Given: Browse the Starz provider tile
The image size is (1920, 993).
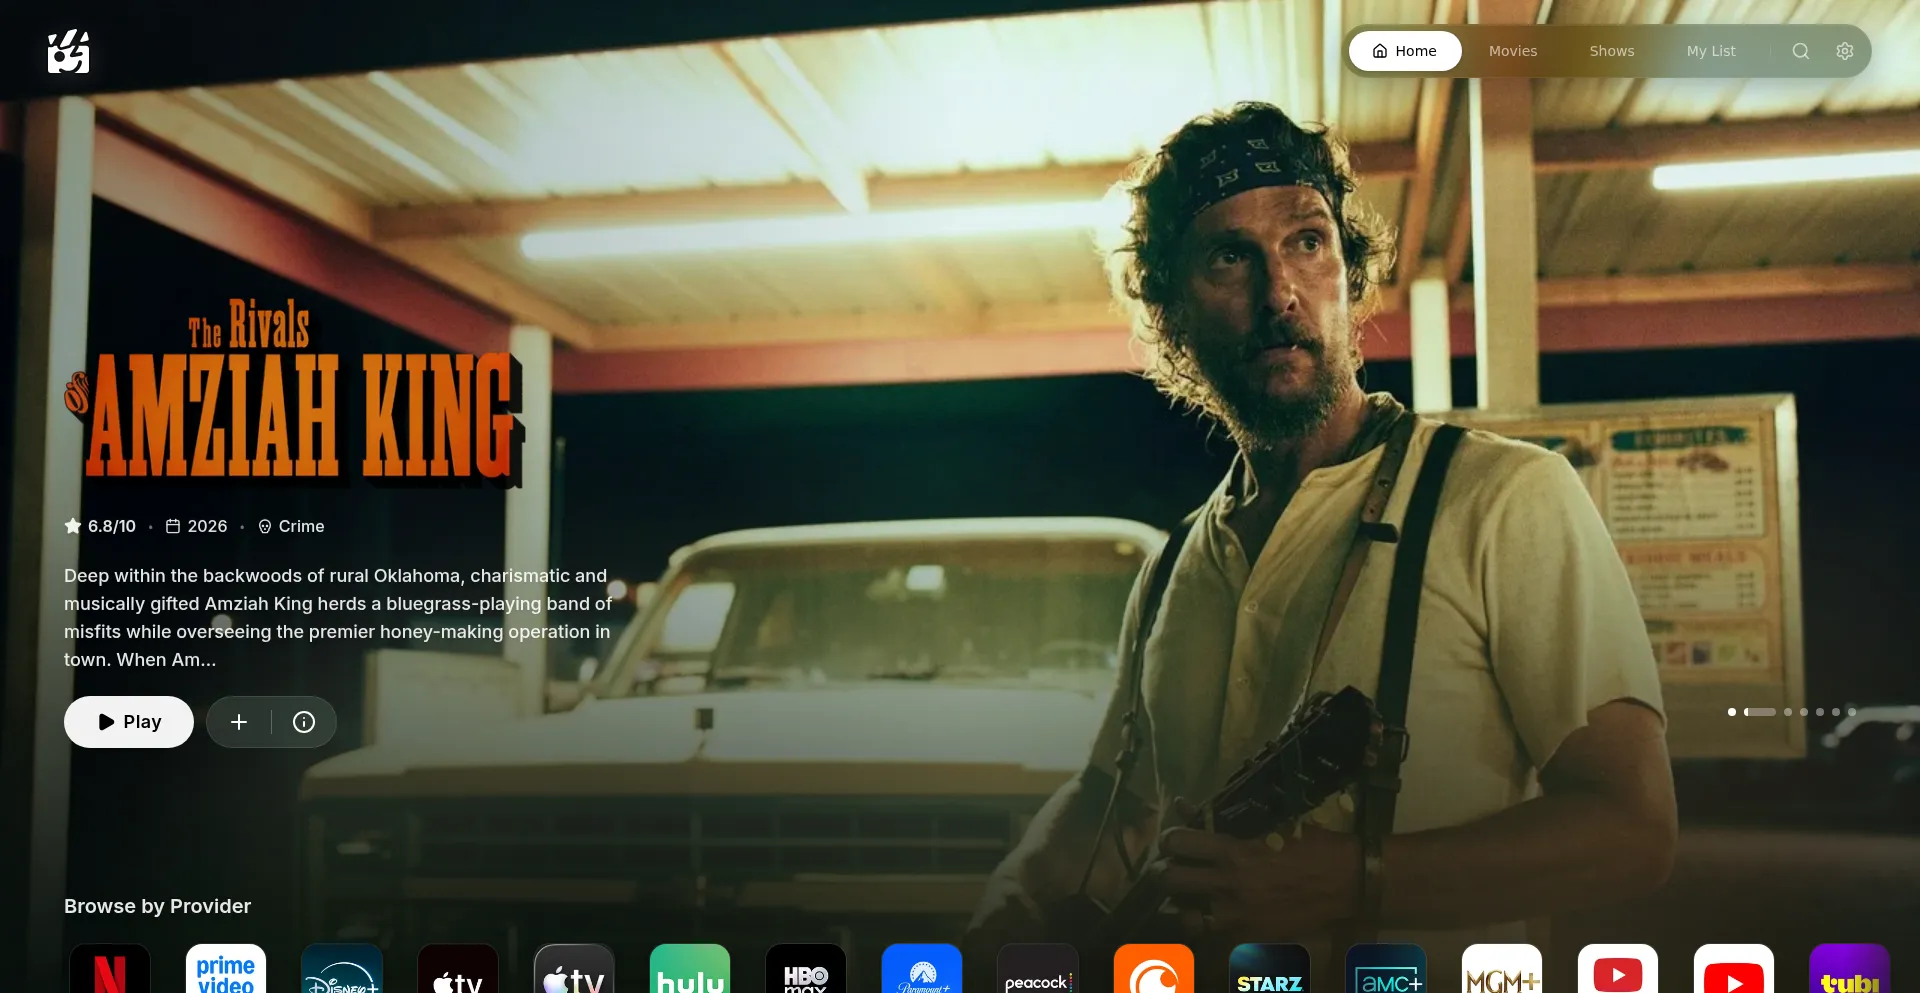Looking at the screenshot, I should (1270, 968).
